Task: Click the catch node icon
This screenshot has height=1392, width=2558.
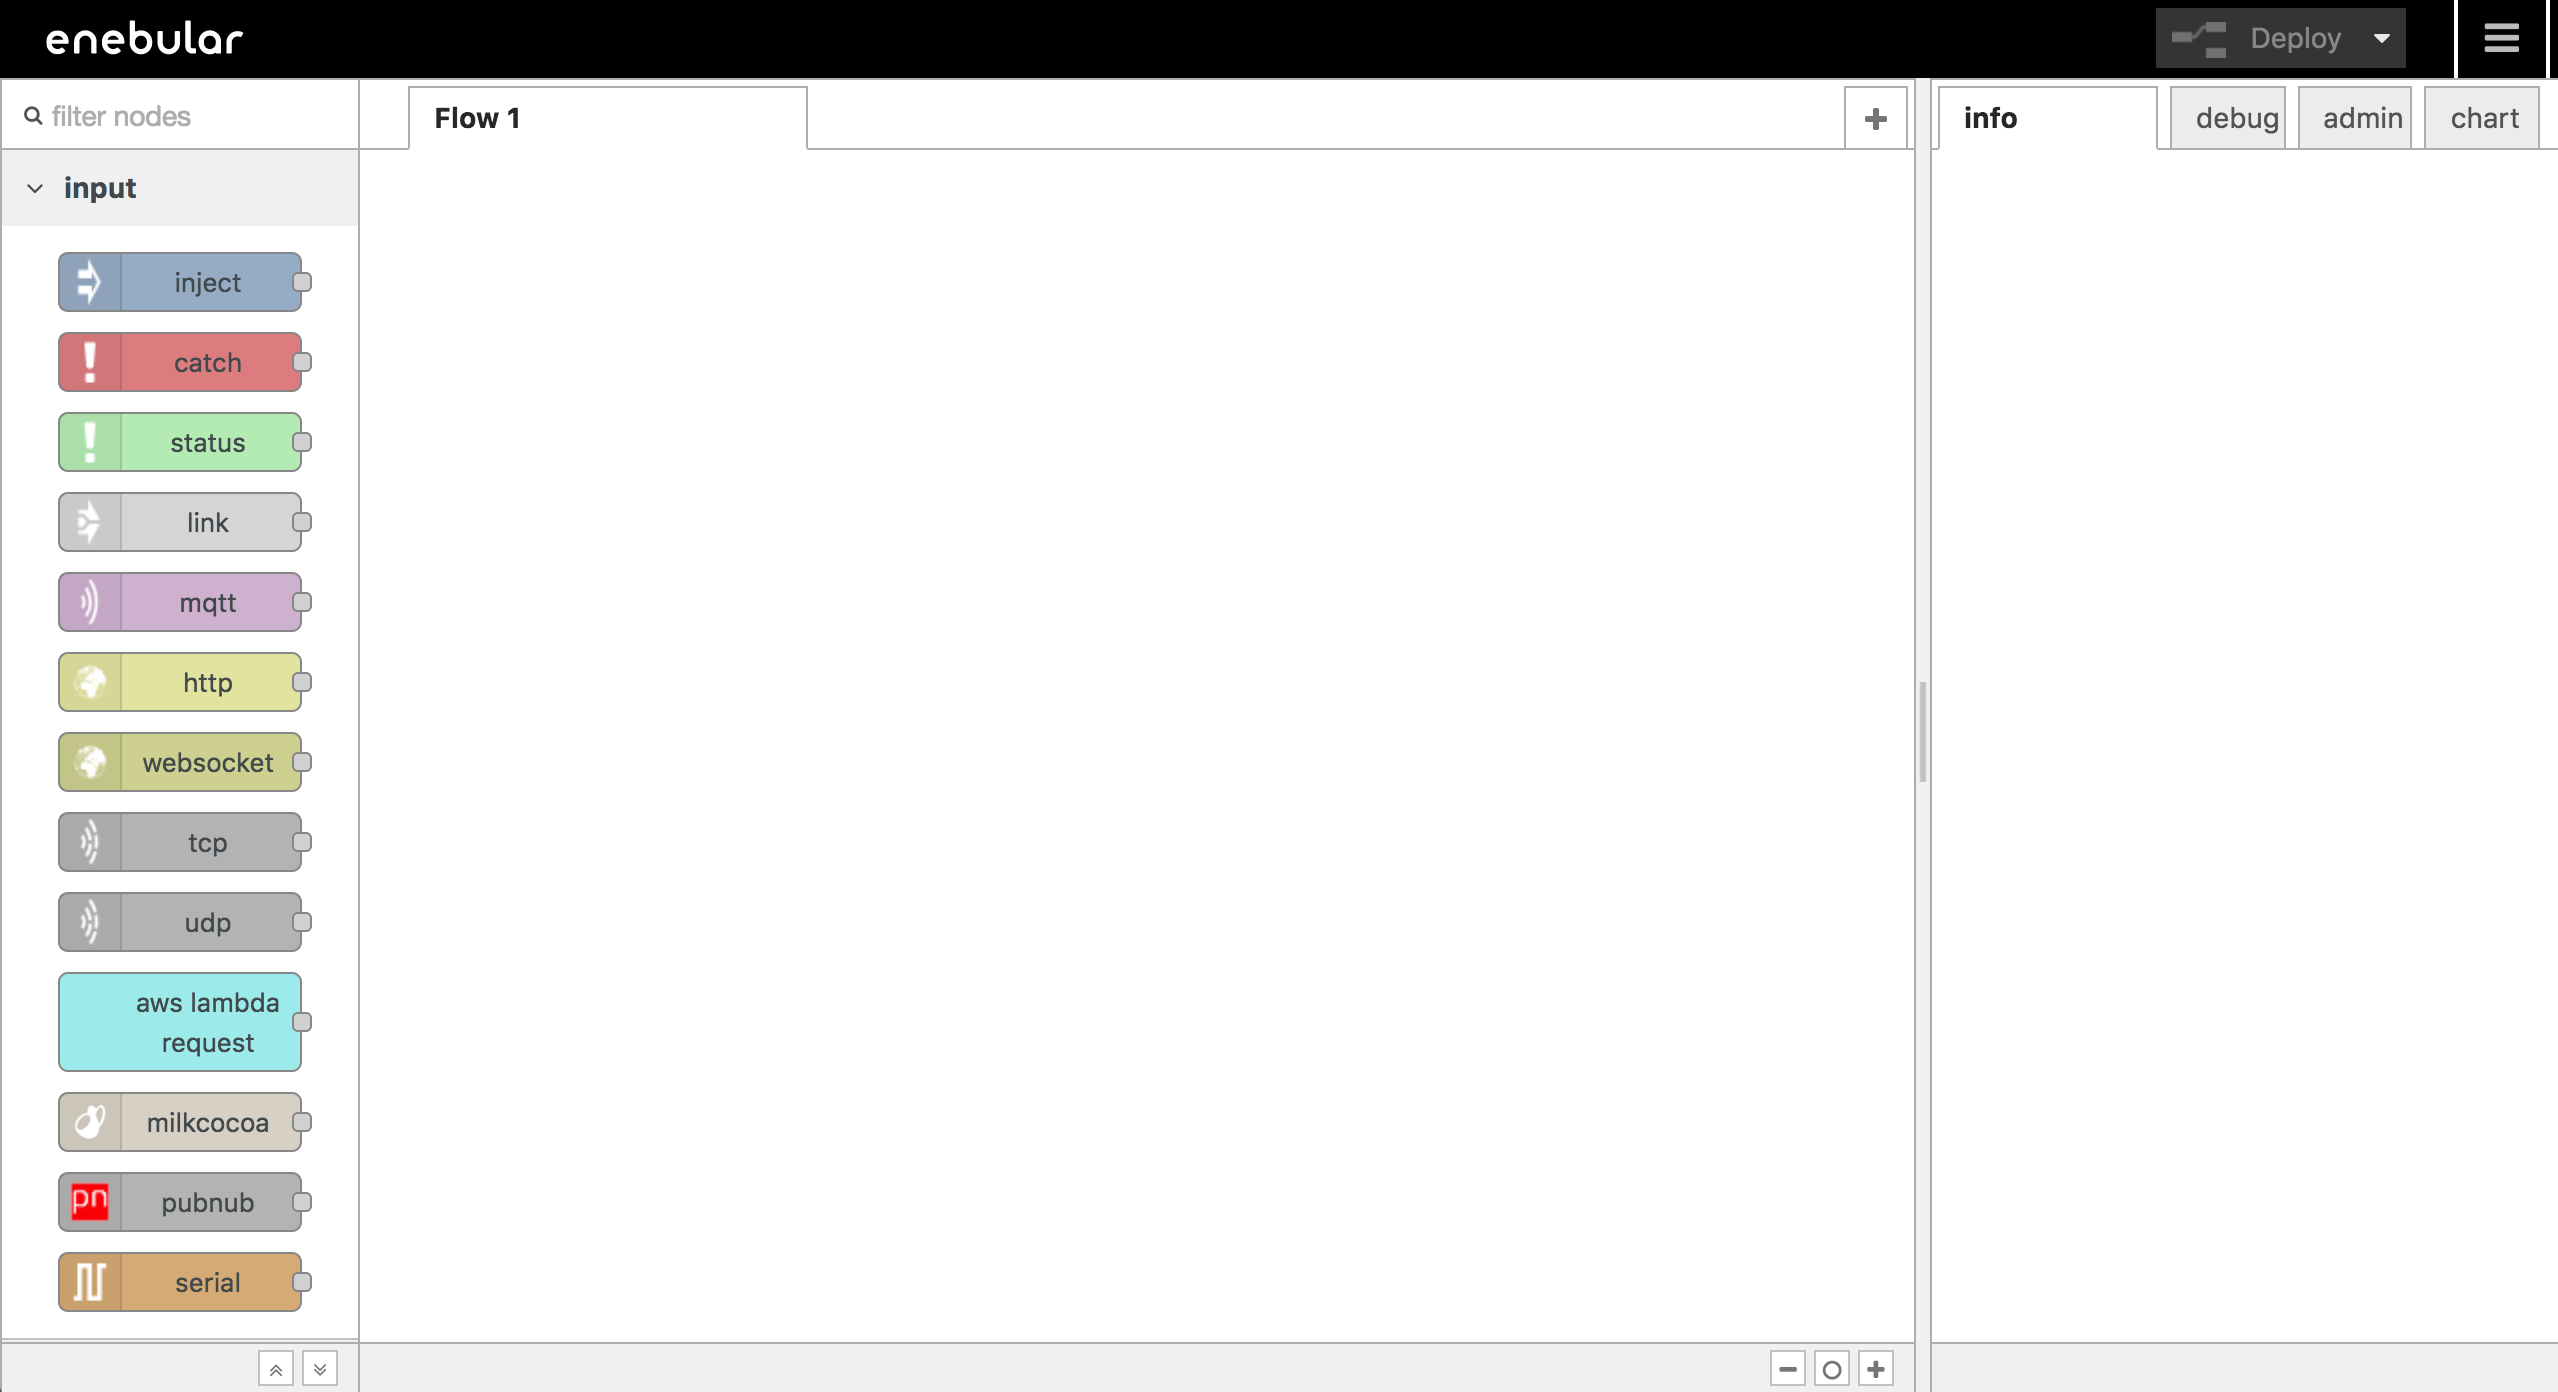Action: [89, 362]
